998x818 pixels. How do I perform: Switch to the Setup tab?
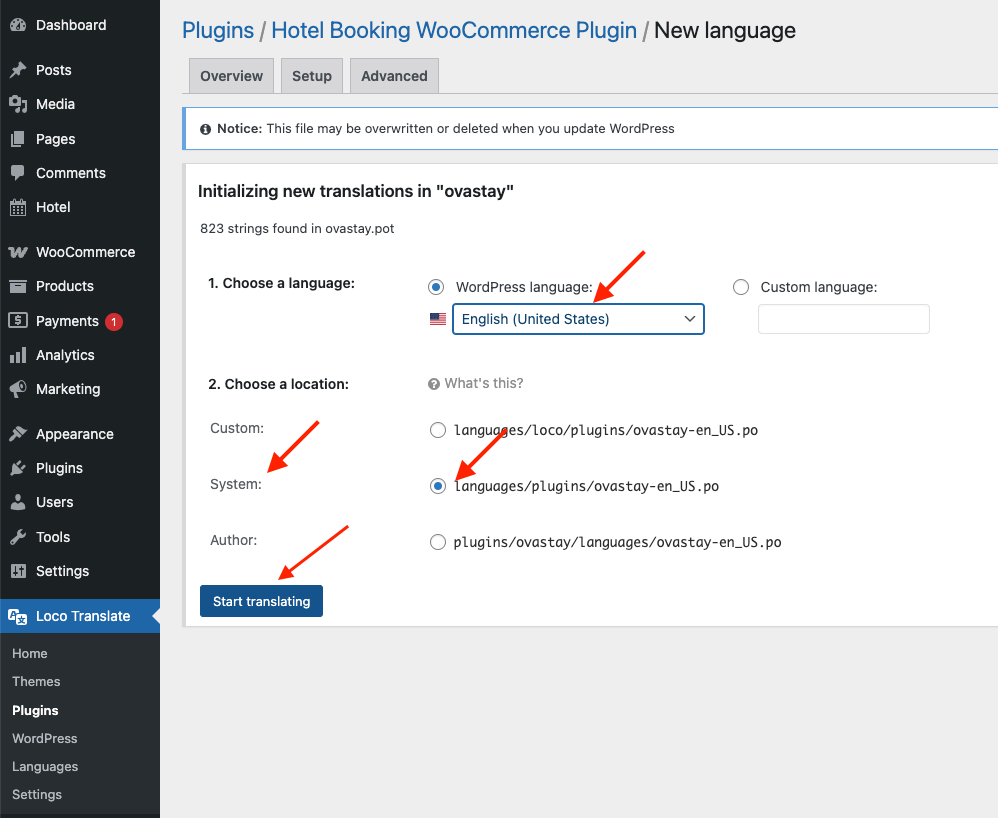click(x=311, y=76)
